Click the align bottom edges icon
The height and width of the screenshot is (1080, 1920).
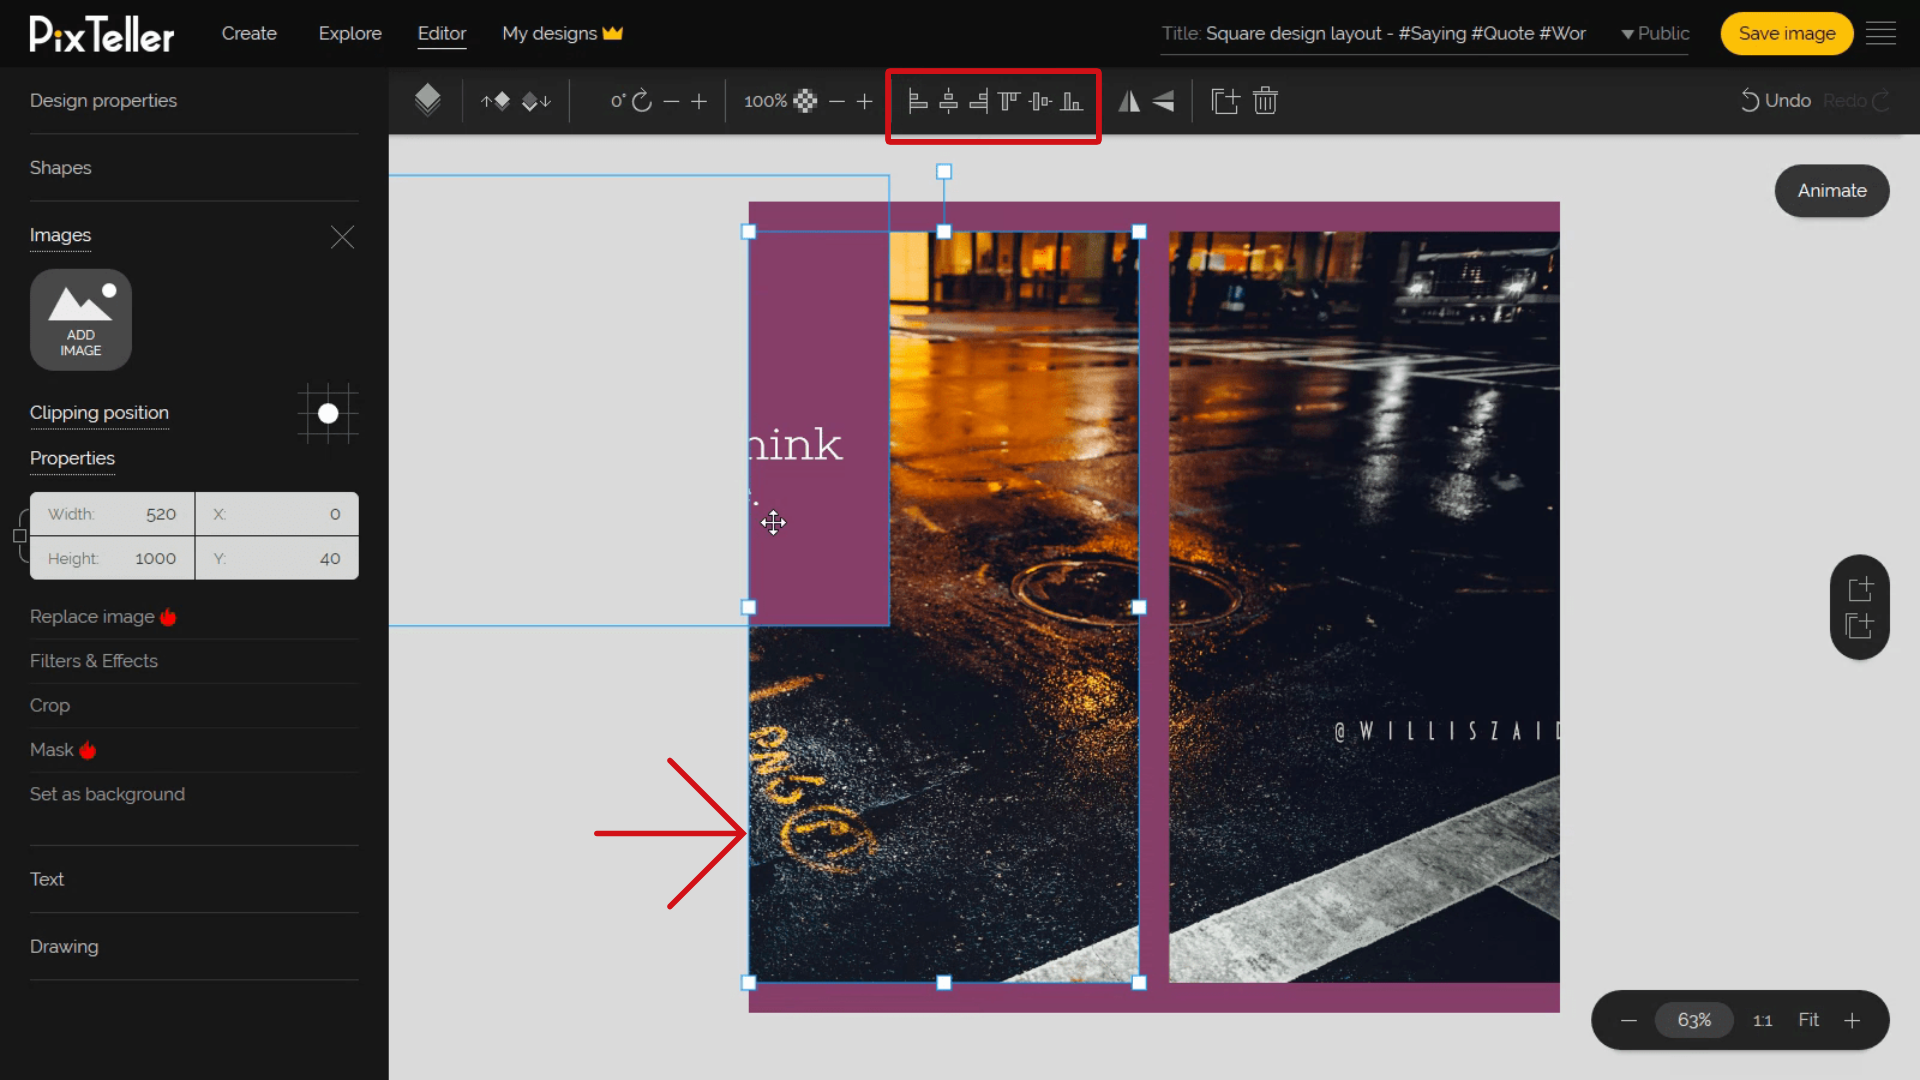1072,100
